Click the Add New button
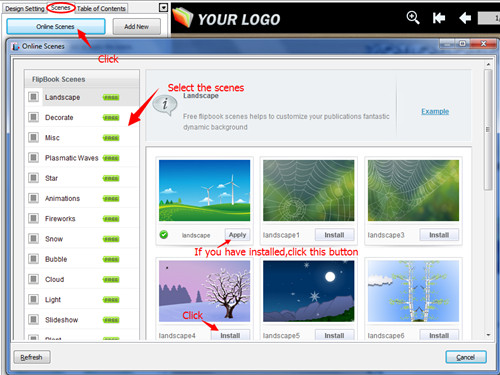Screen dimensions: 500x375 click(x=137, y=27)
